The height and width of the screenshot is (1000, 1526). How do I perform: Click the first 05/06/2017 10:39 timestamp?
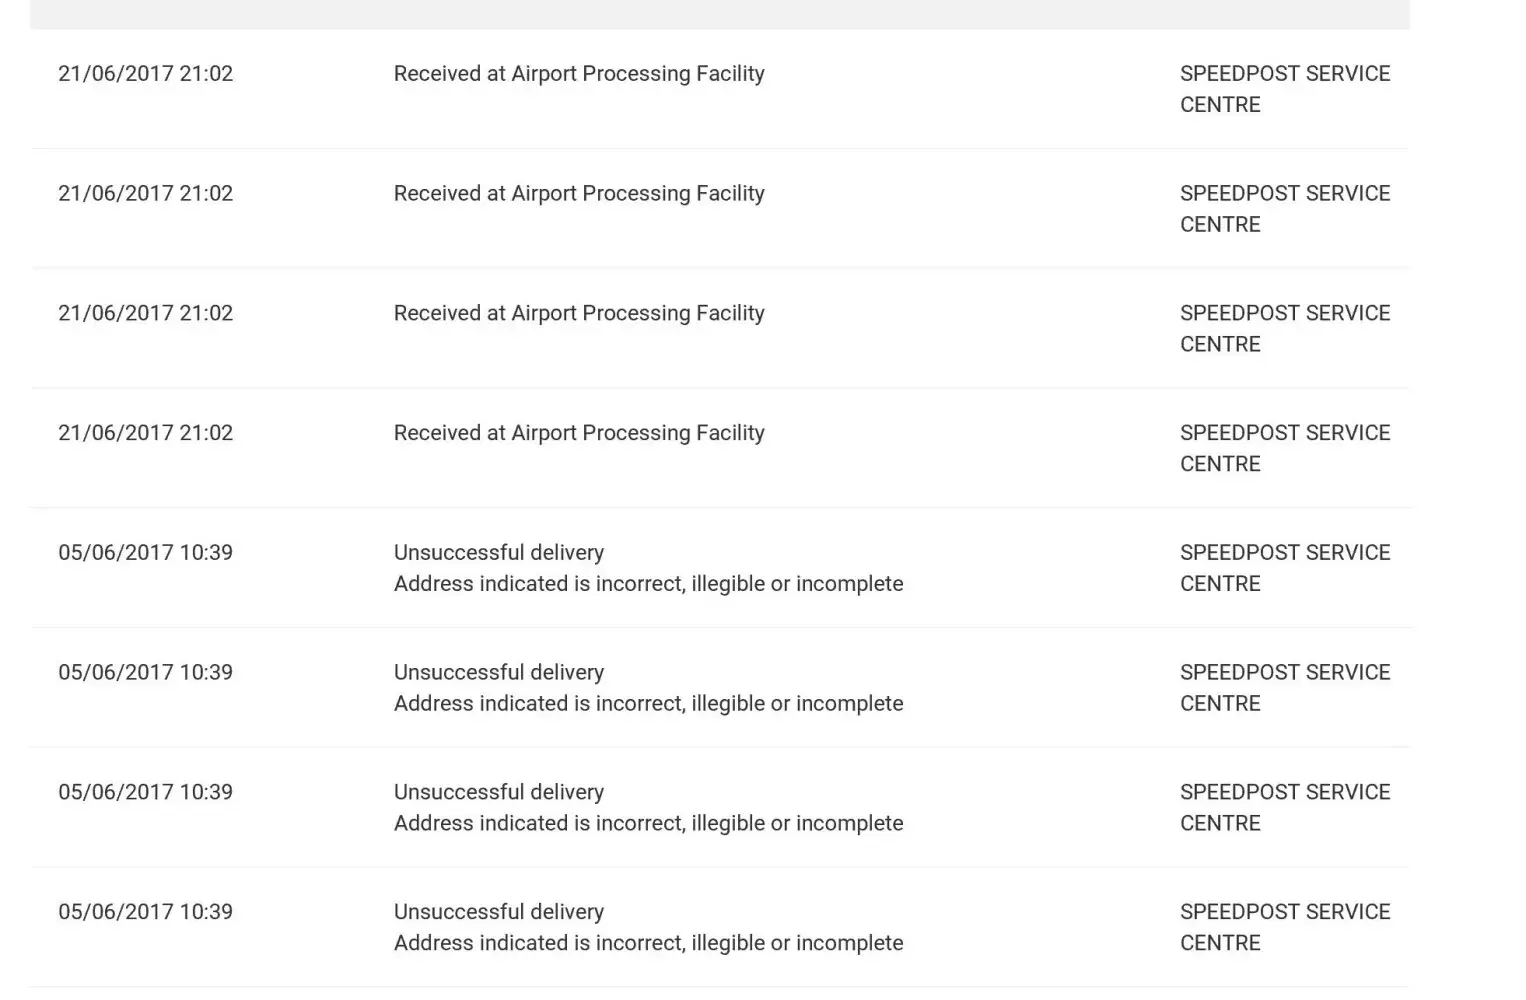(x=145, y=553)
